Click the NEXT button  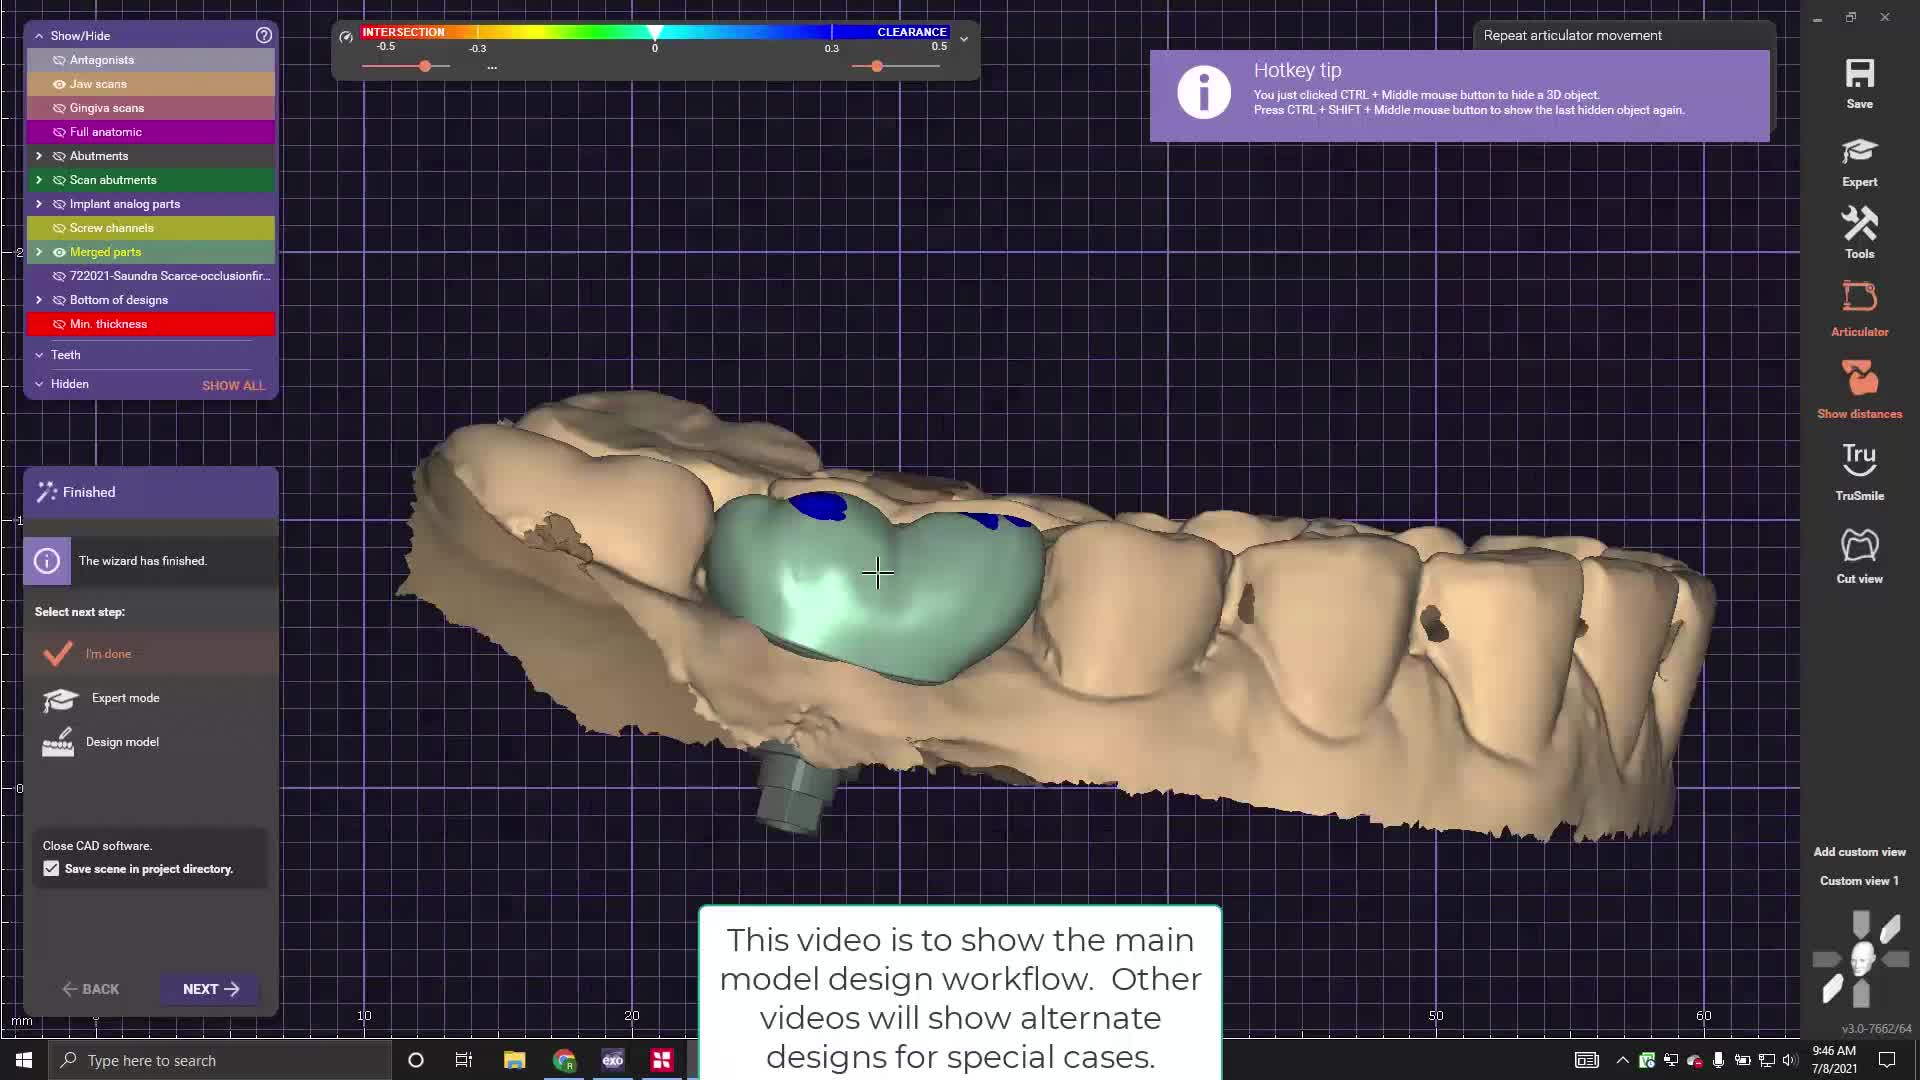(210, 989)
